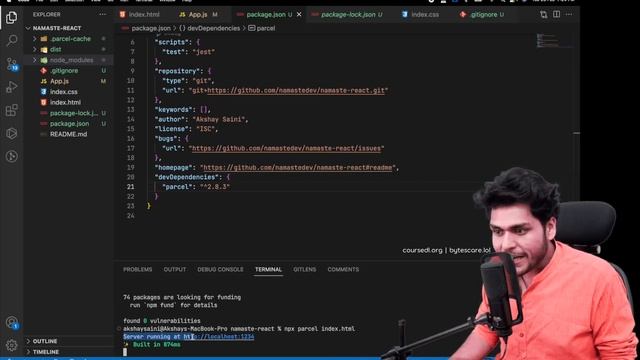
Task: Click the "parcel" key on line 21
Action: point(177,187)
